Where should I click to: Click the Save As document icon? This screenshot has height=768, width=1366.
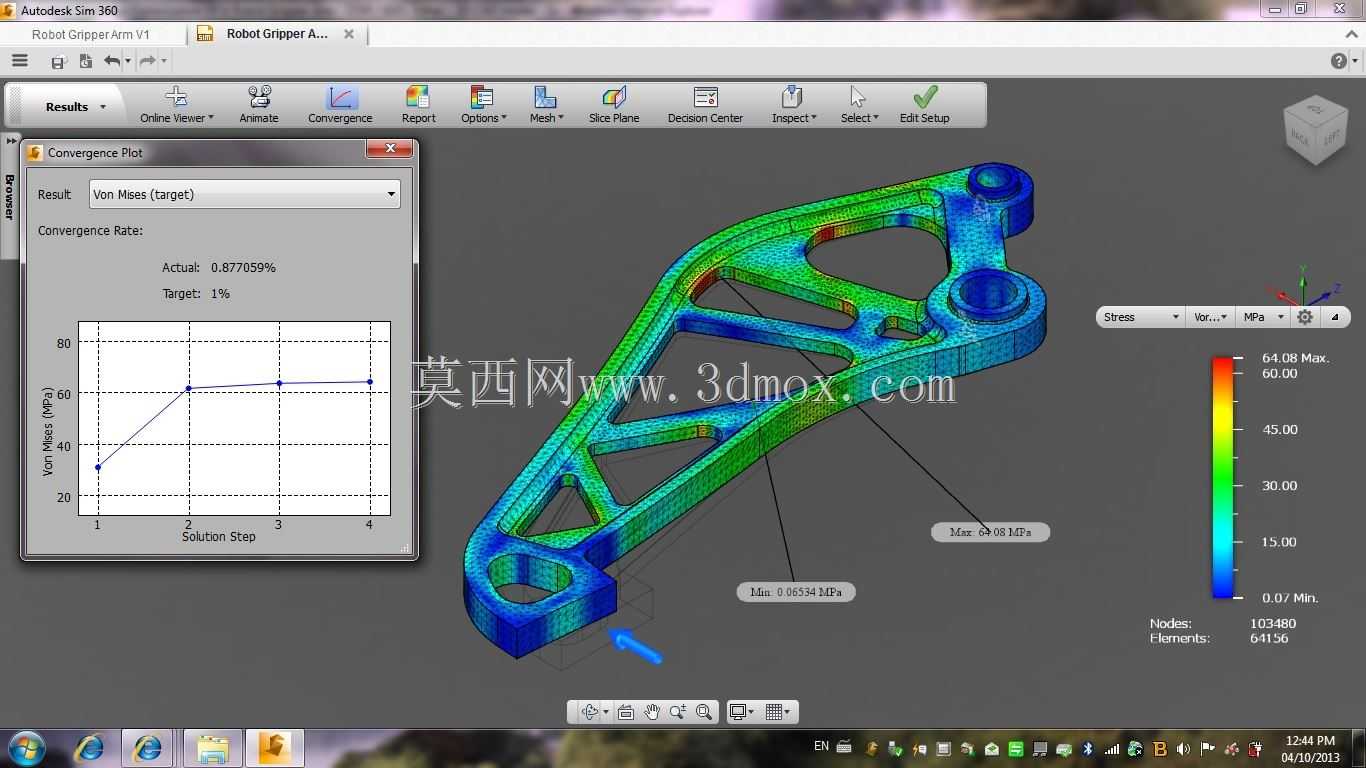(x=85, y=61)
